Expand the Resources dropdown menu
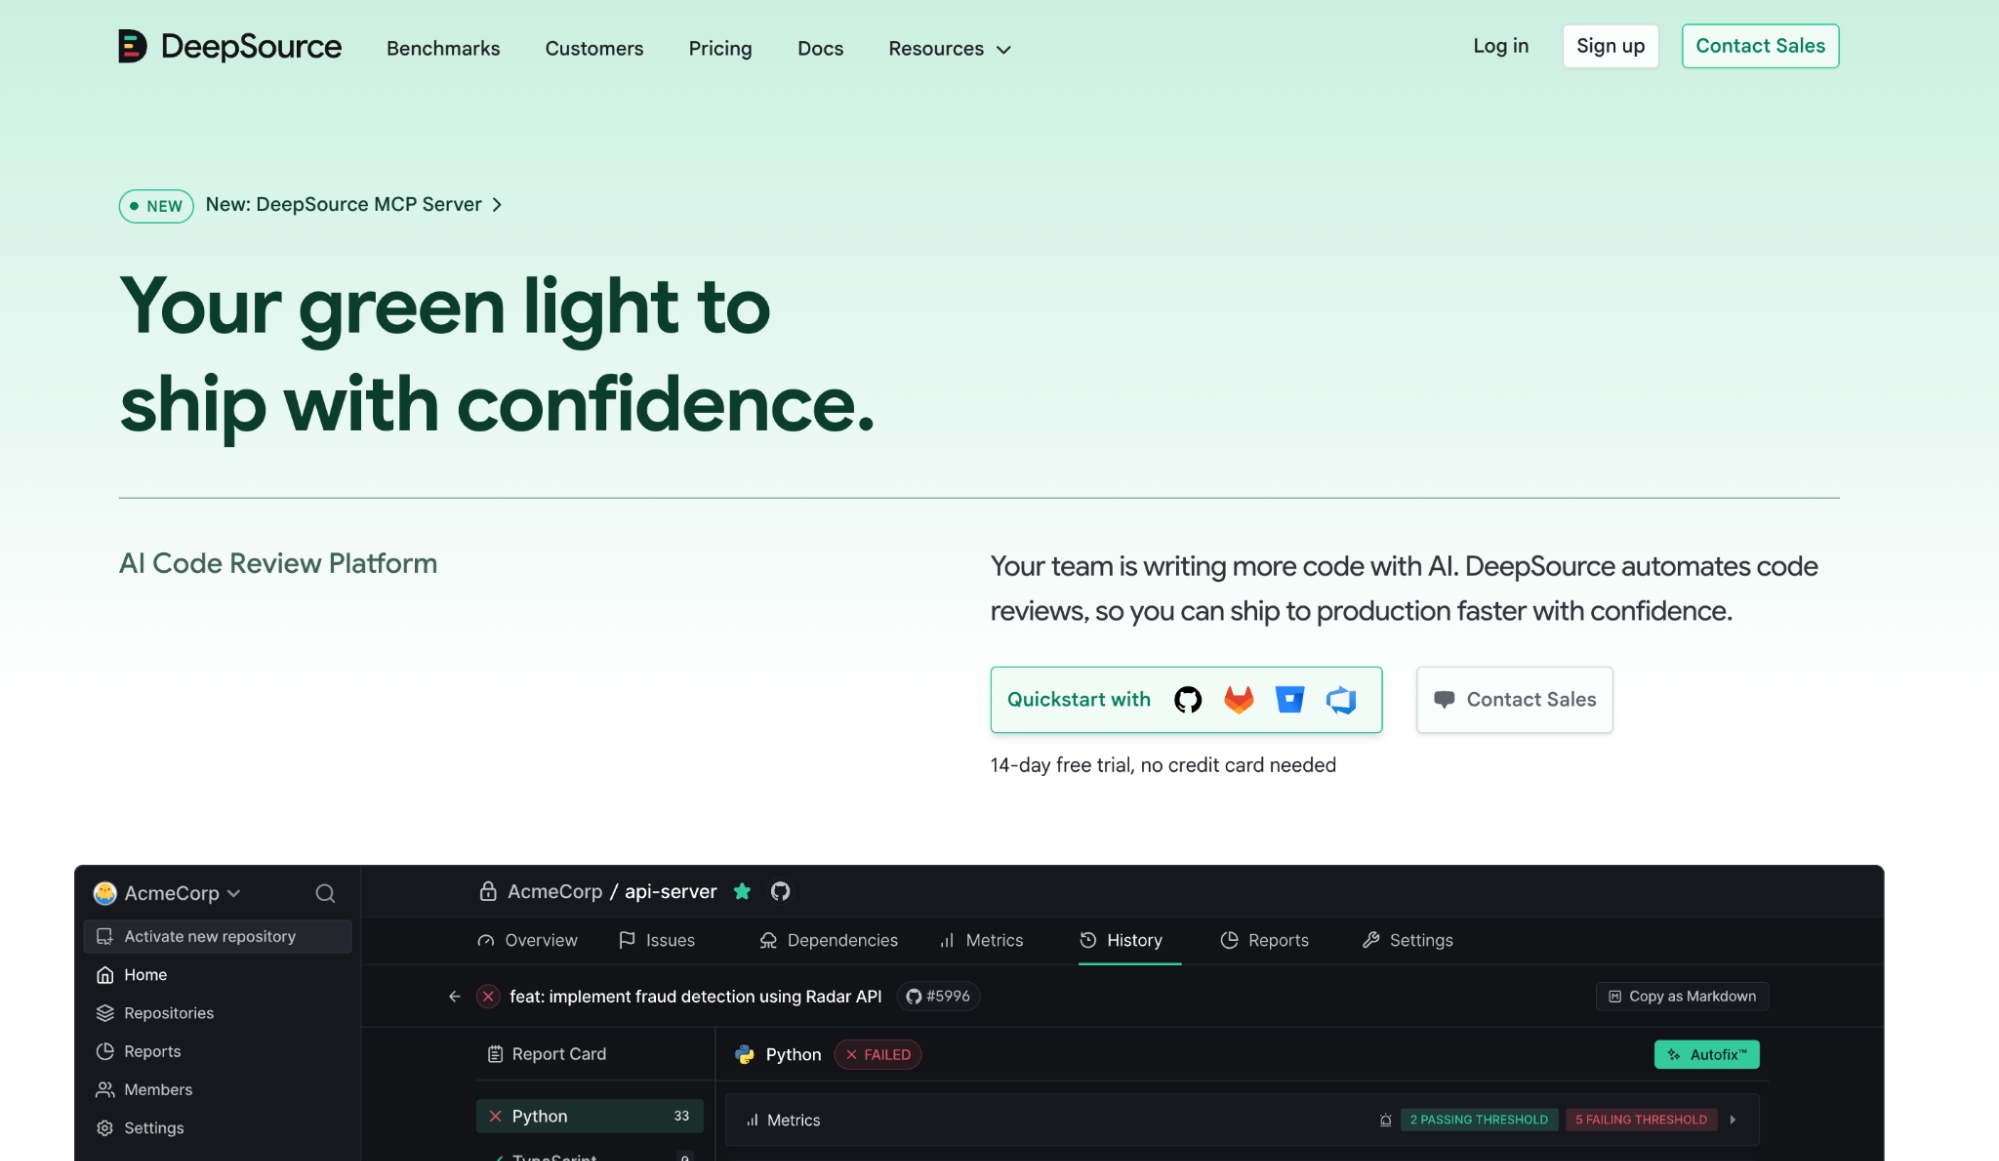The image size is (1999, 1161). pos(950,49)
